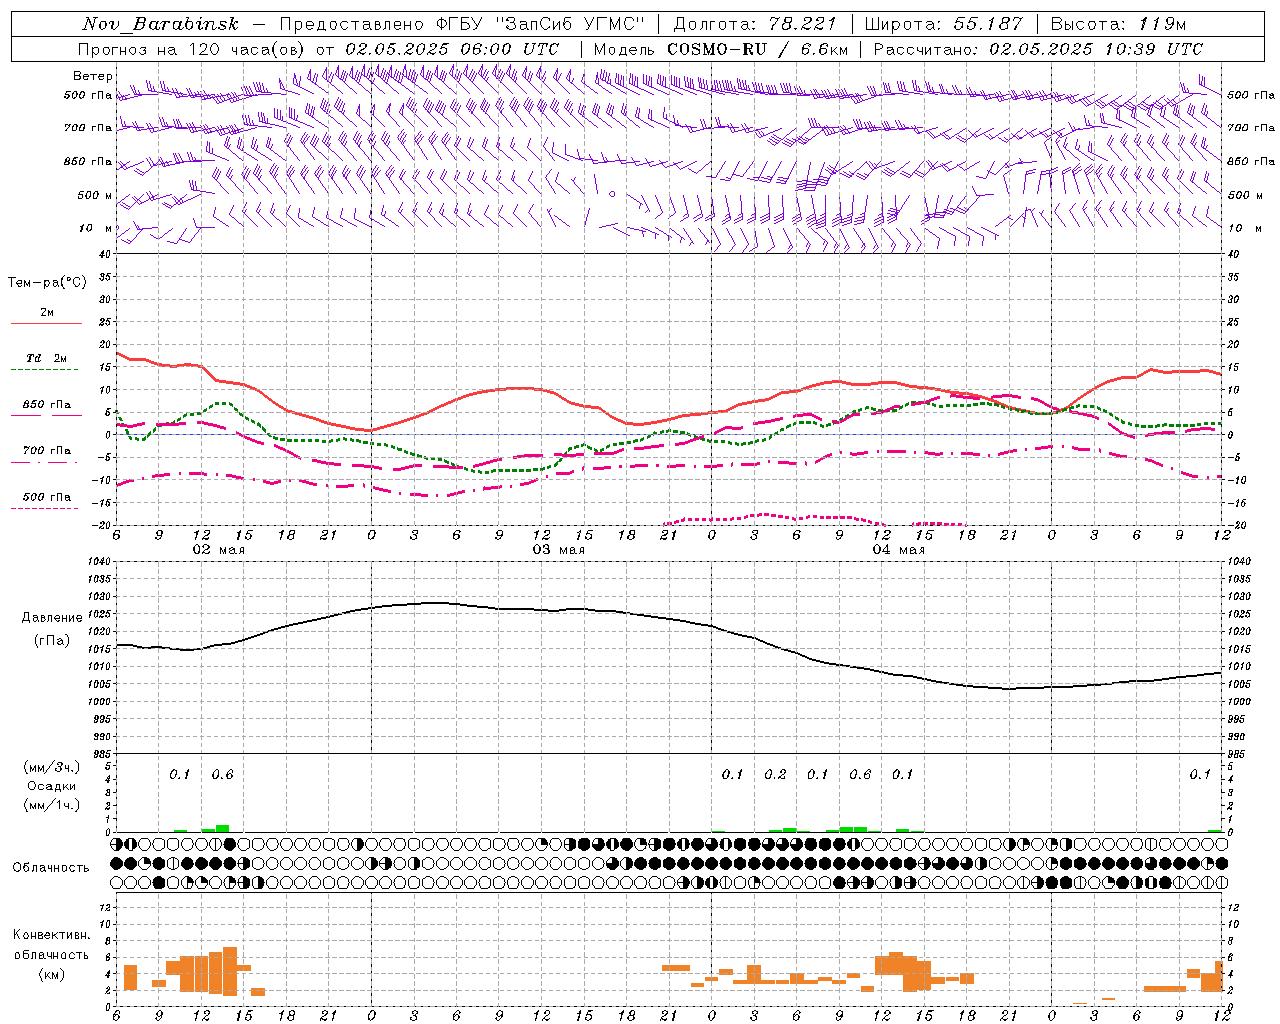Click the 'Широта: 55.187' latitude value
This screenshot has width=1280, height=1024.
click(x=944, y=24)
